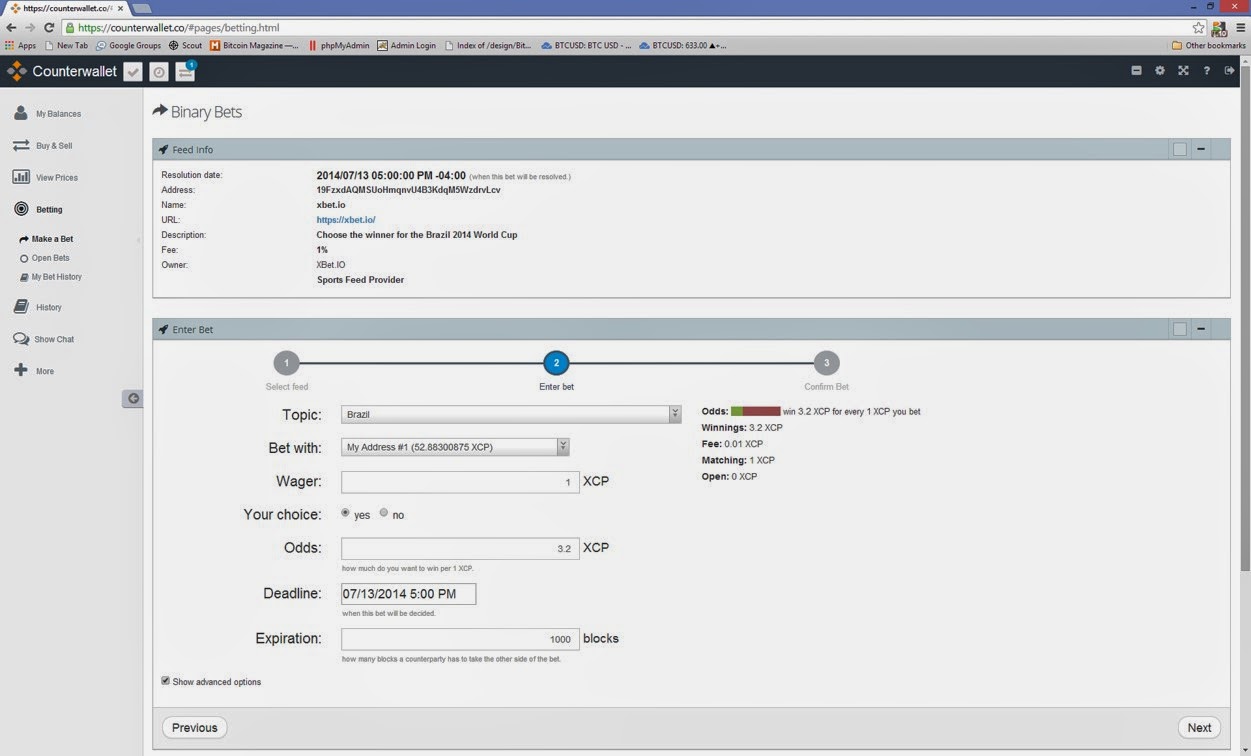This screenshot has width=1251, height=756.
Task: Click the Next button
Action: [1199, 728]
